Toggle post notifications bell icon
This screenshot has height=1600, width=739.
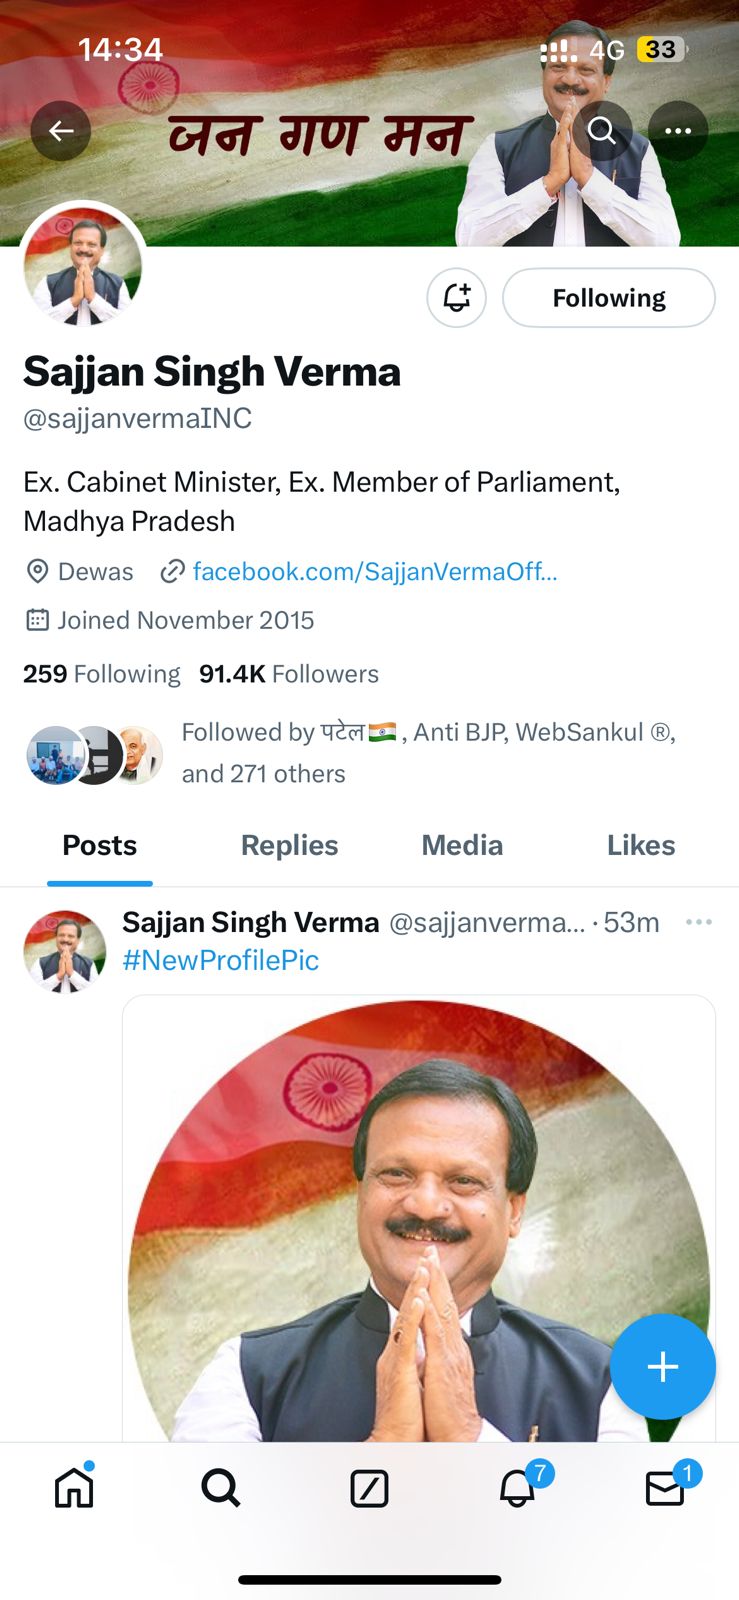[x=457, y=298]
